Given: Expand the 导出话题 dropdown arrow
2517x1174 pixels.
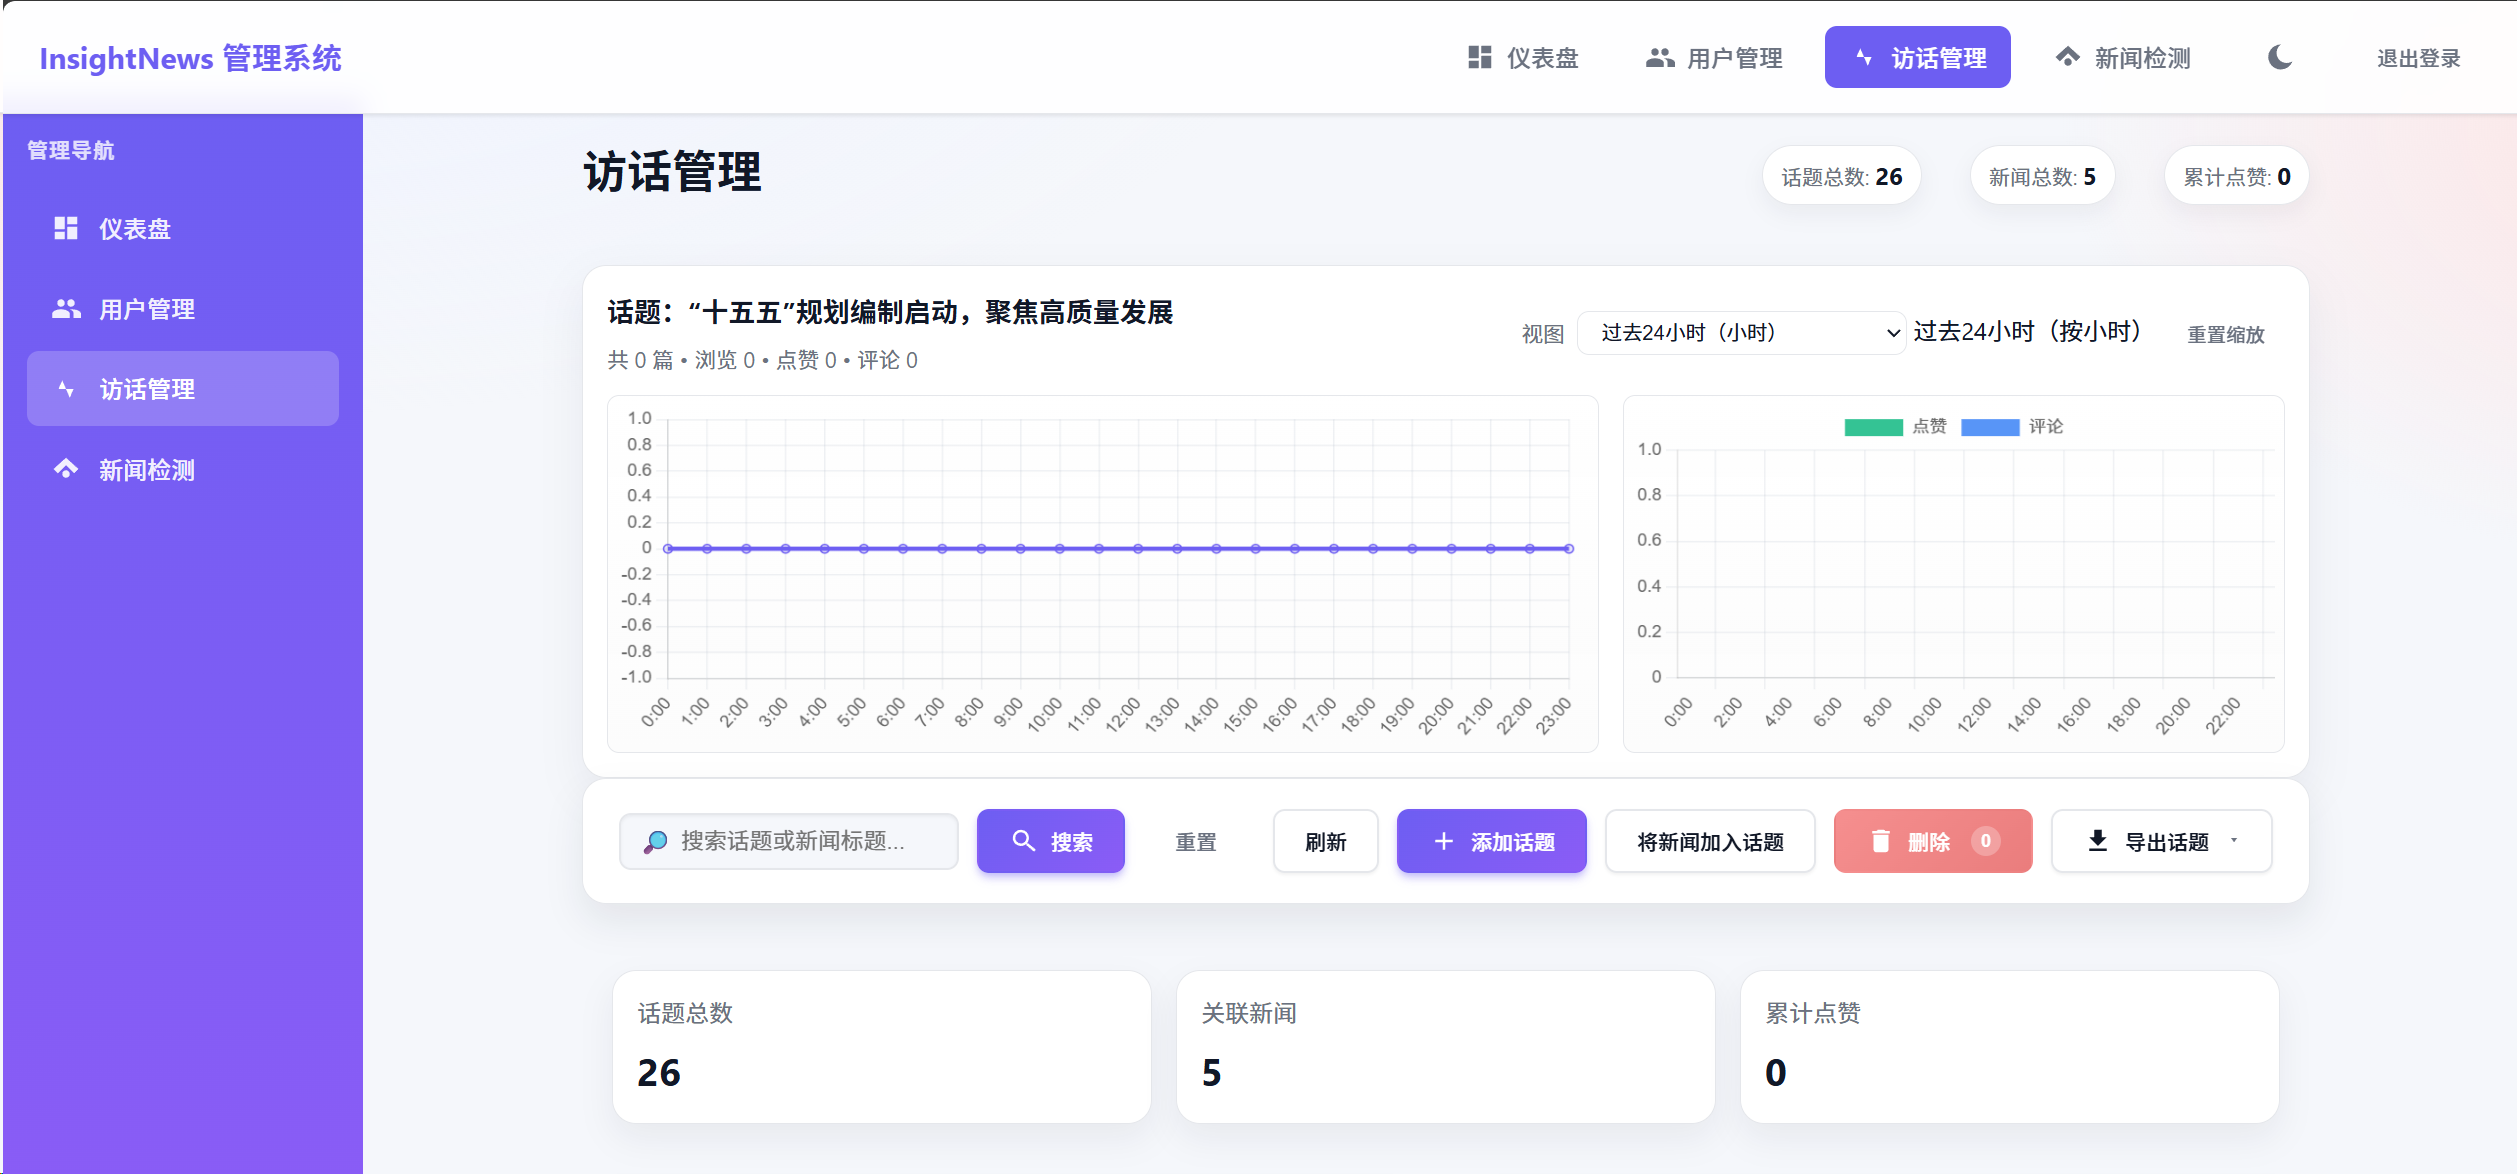Looking at the screenshot, I should click(2234, 841).
